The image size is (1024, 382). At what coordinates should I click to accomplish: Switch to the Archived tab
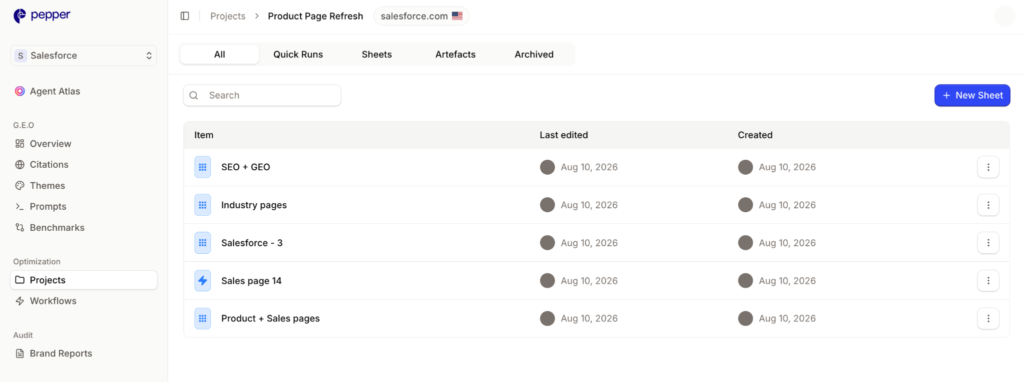point(534,54)
